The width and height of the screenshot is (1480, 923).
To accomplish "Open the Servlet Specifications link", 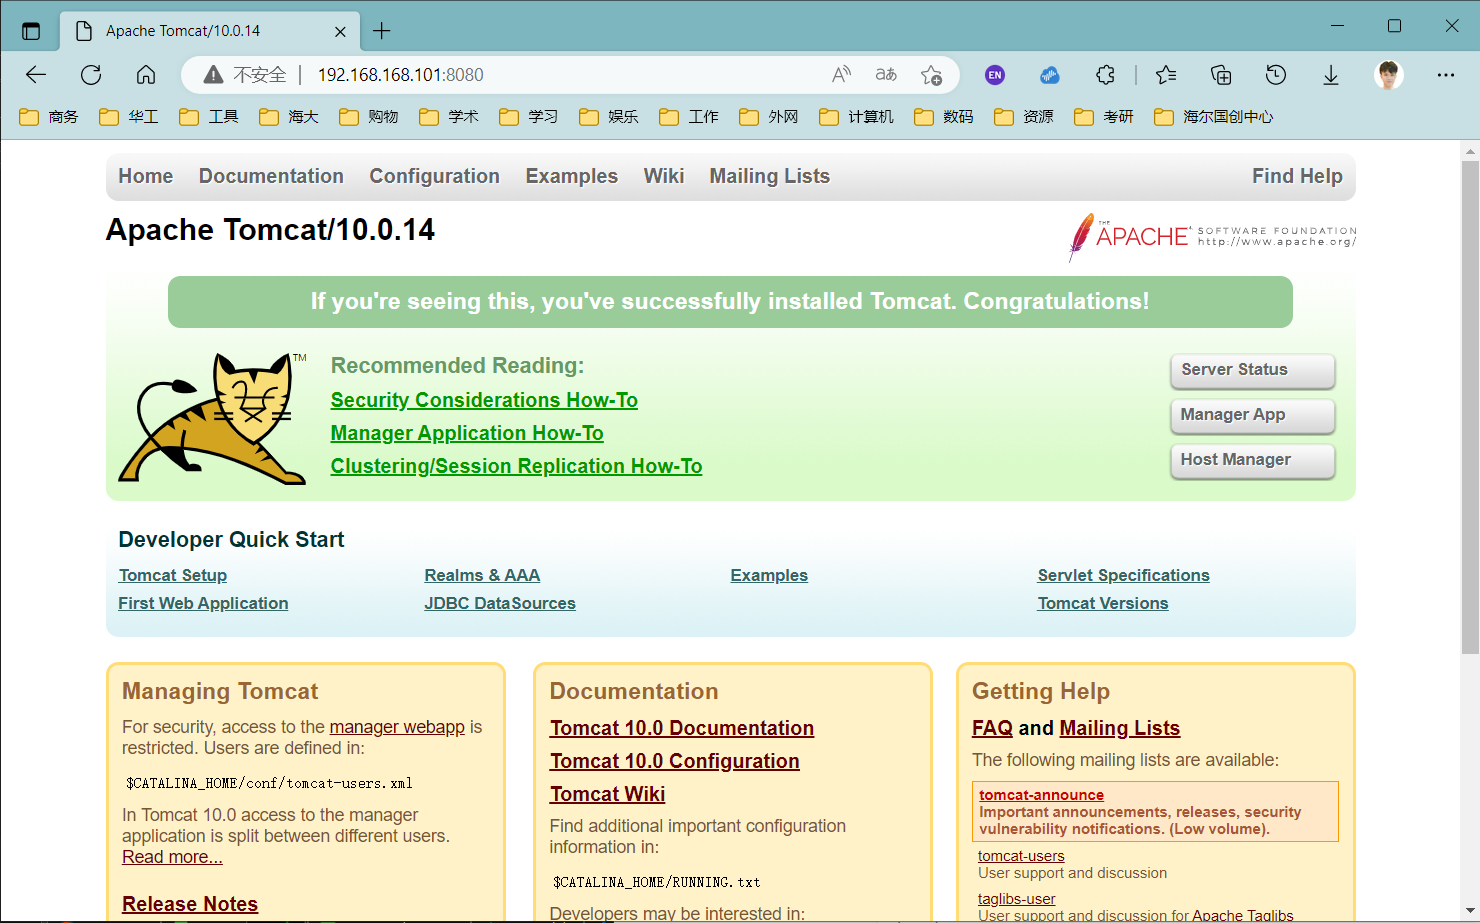I will coord(1123,575).
